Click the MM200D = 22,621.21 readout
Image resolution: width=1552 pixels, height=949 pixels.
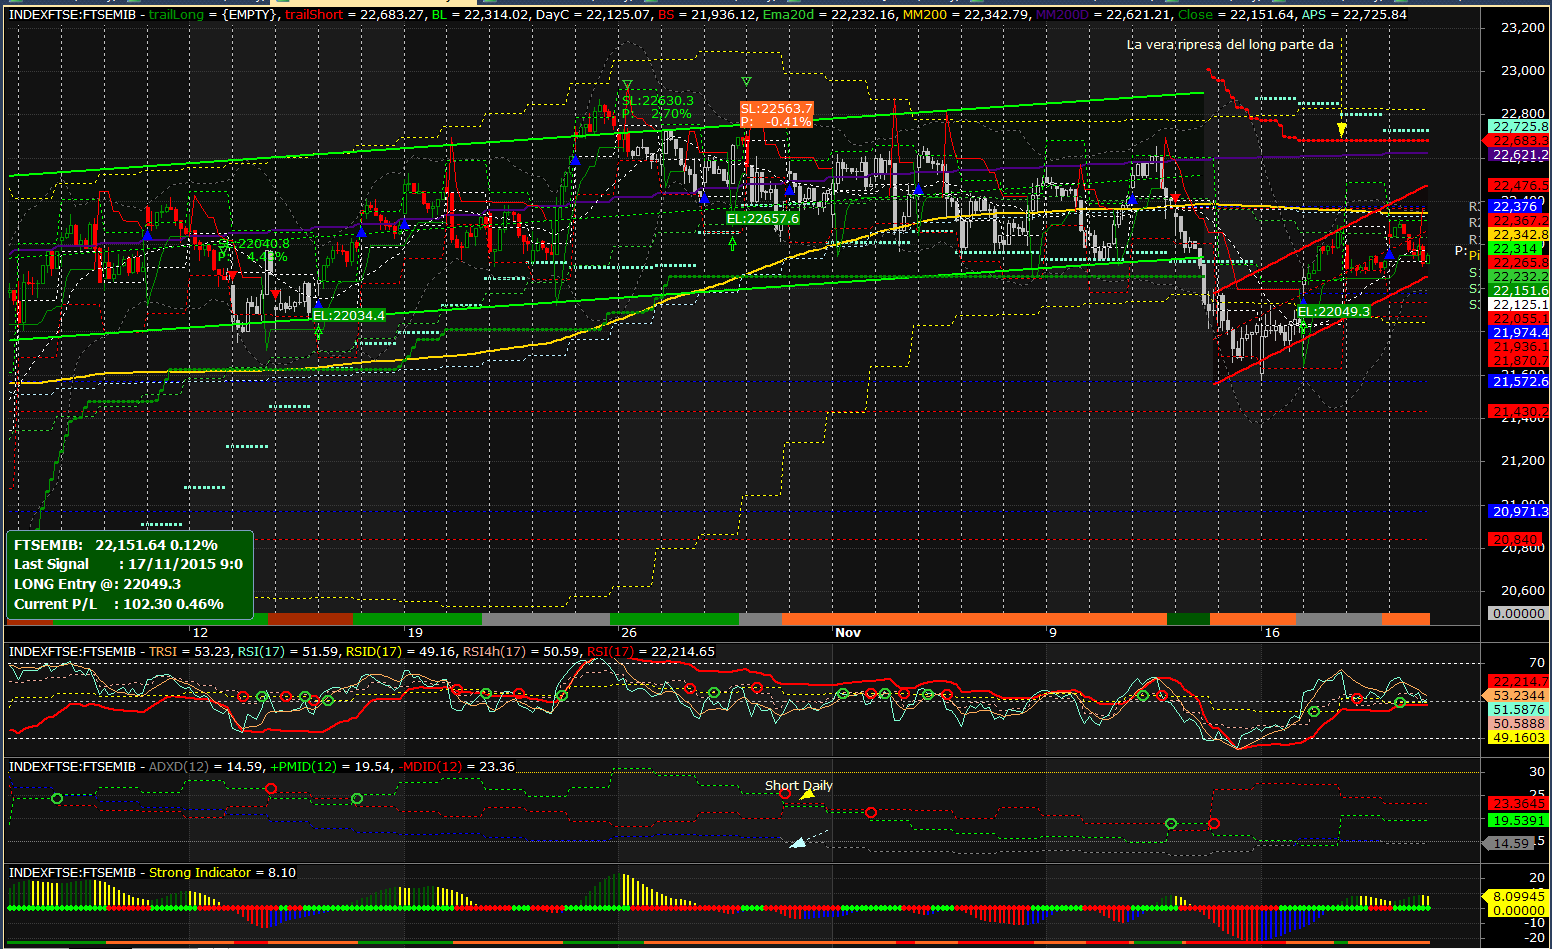tap(1102, 15)
